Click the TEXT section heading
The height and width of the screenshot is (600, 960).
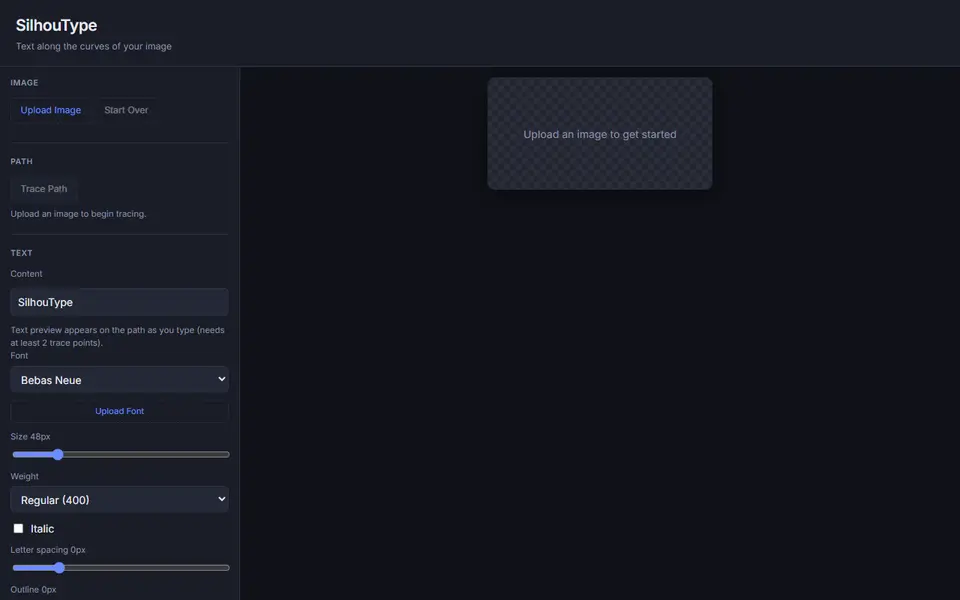[21, 253]
